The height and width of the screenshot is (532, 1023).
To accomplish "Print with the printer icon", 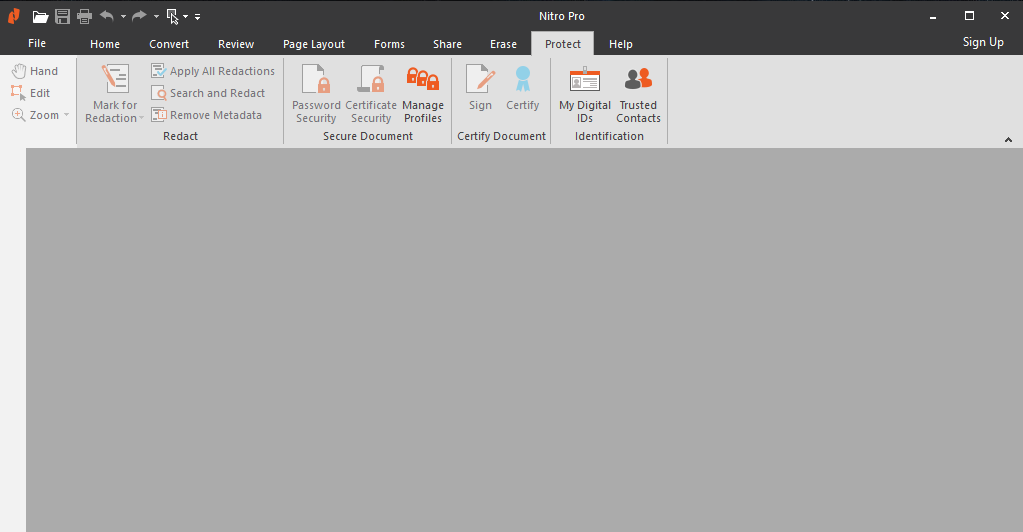I will pos(84,16).
